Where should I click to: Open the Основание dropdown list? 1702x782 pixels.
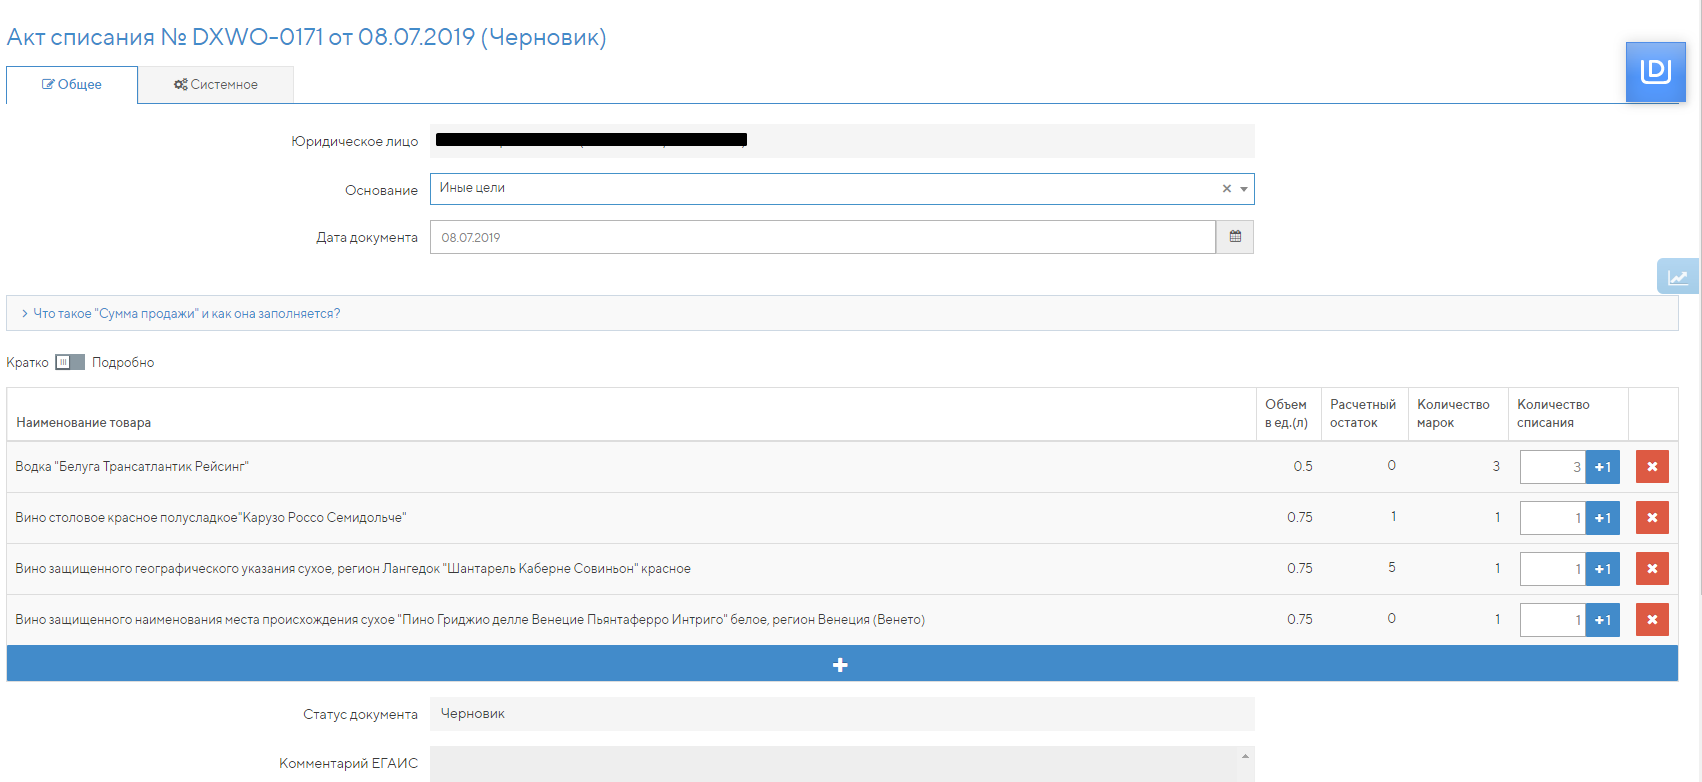click(1244, 189)
